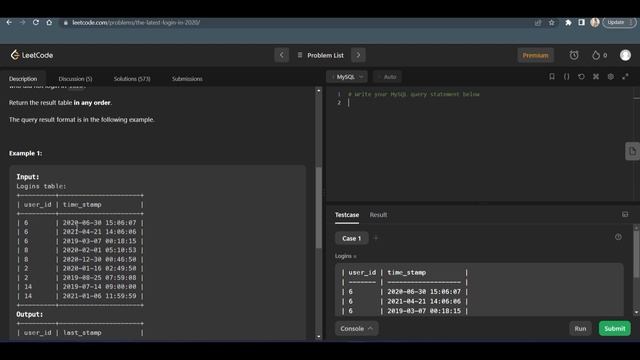The width and height of the screenshot is (640, 360).
Task: Go to previous problem arrow
Action: tap(282, 55)
